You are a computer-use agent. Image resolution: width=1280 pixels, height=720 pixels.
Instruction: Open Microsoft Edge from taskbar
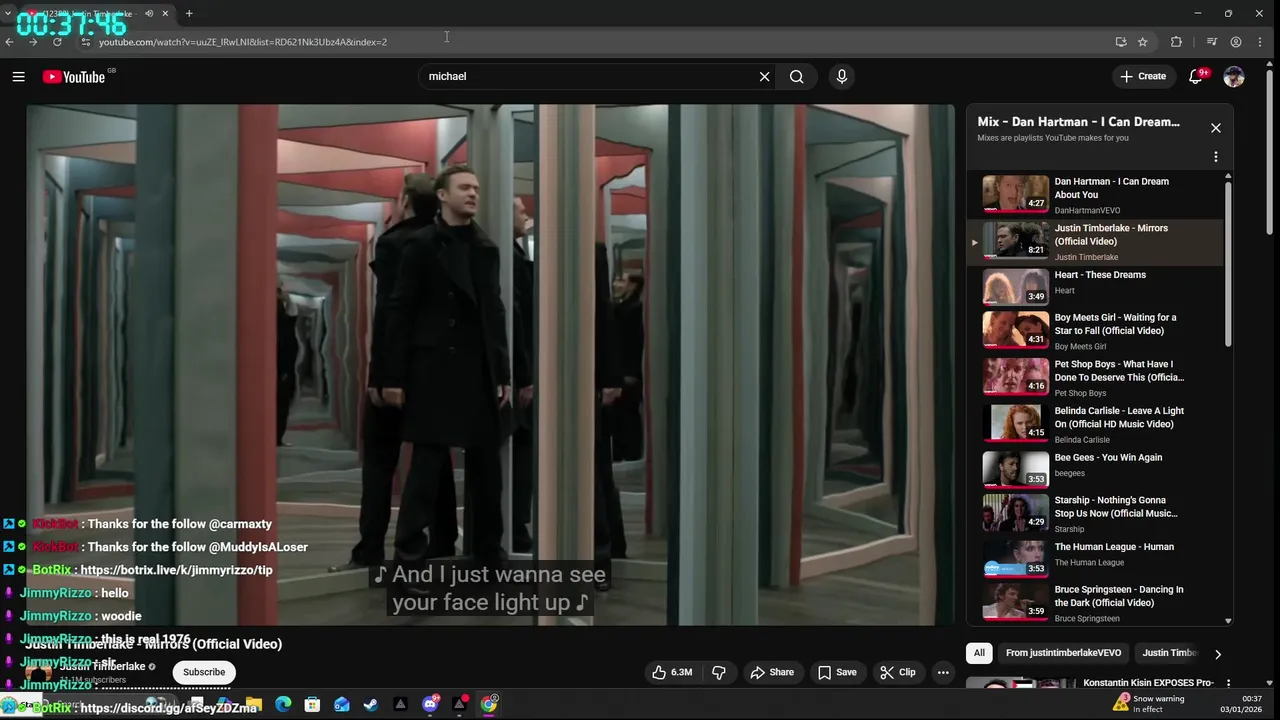click(283, 704)
